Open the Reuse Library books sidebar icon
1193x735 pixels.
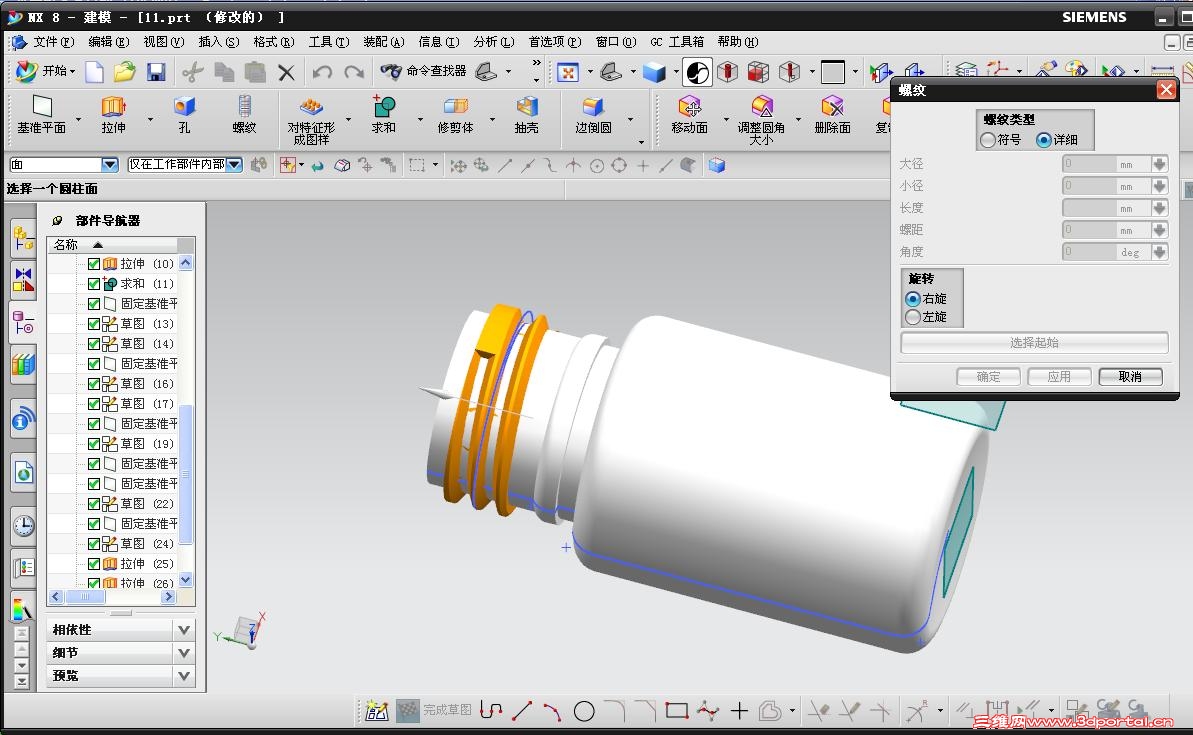pos(24,364)
